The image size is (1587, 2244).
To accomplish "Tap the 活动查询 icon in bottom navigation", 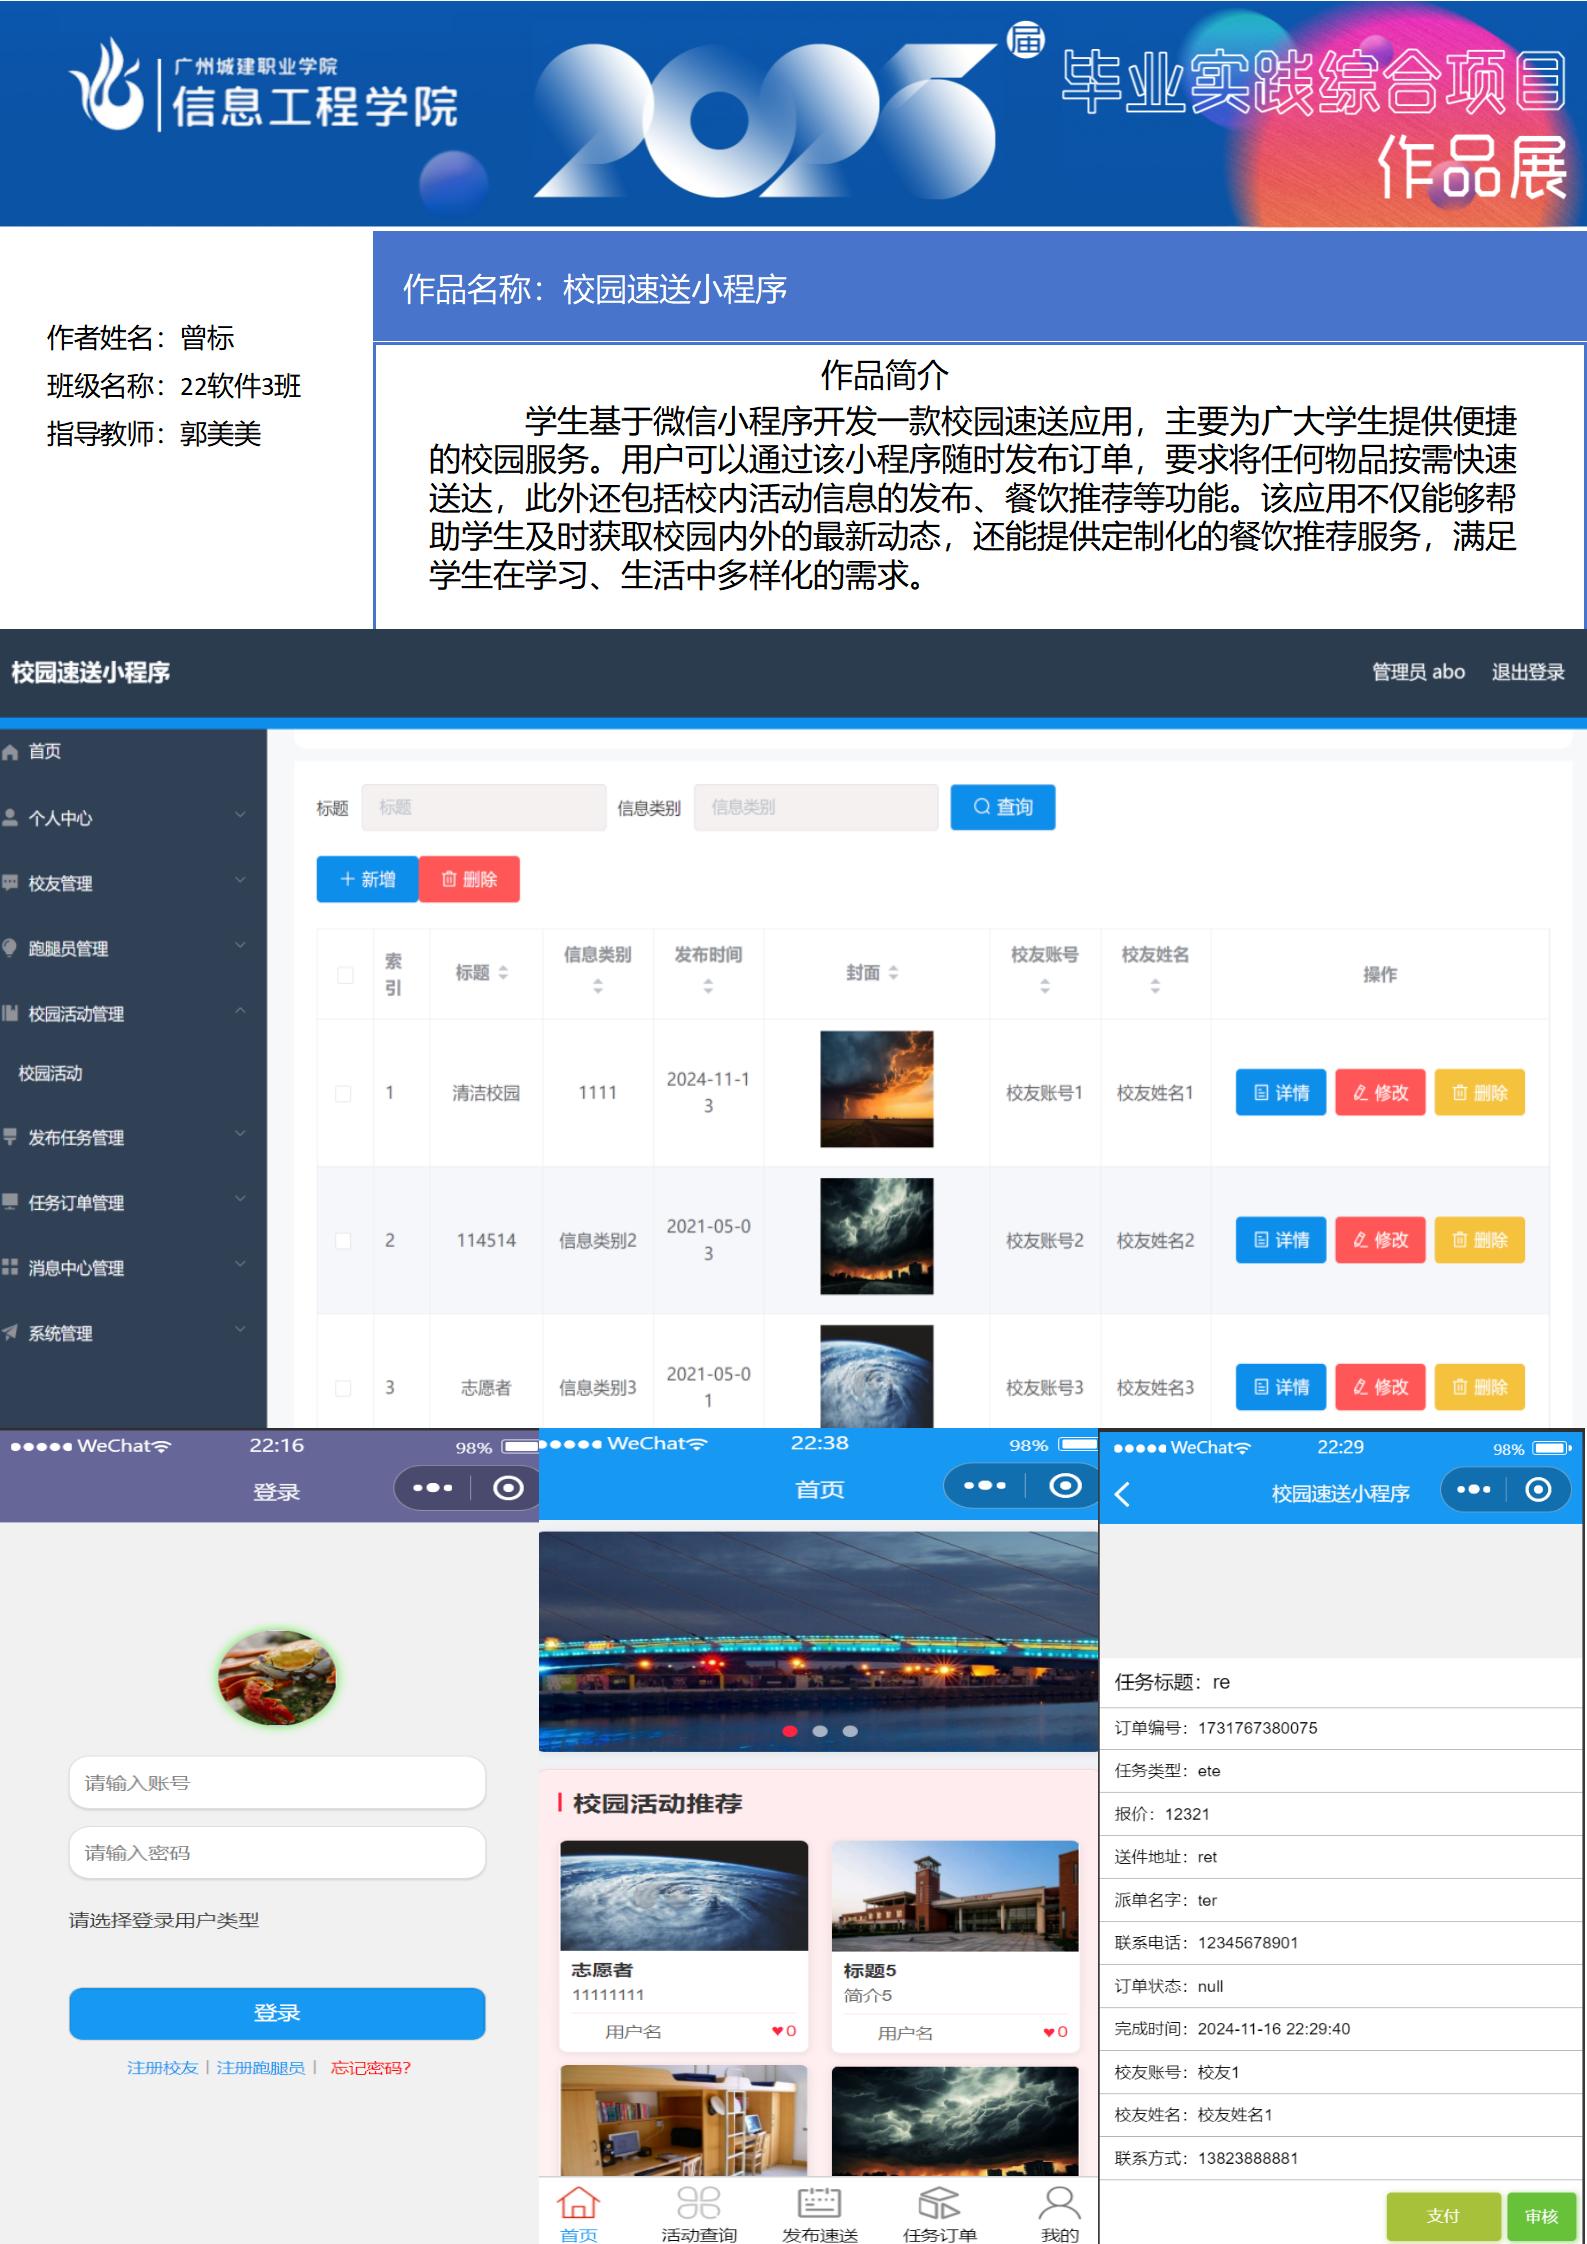I will (698, 2203).
